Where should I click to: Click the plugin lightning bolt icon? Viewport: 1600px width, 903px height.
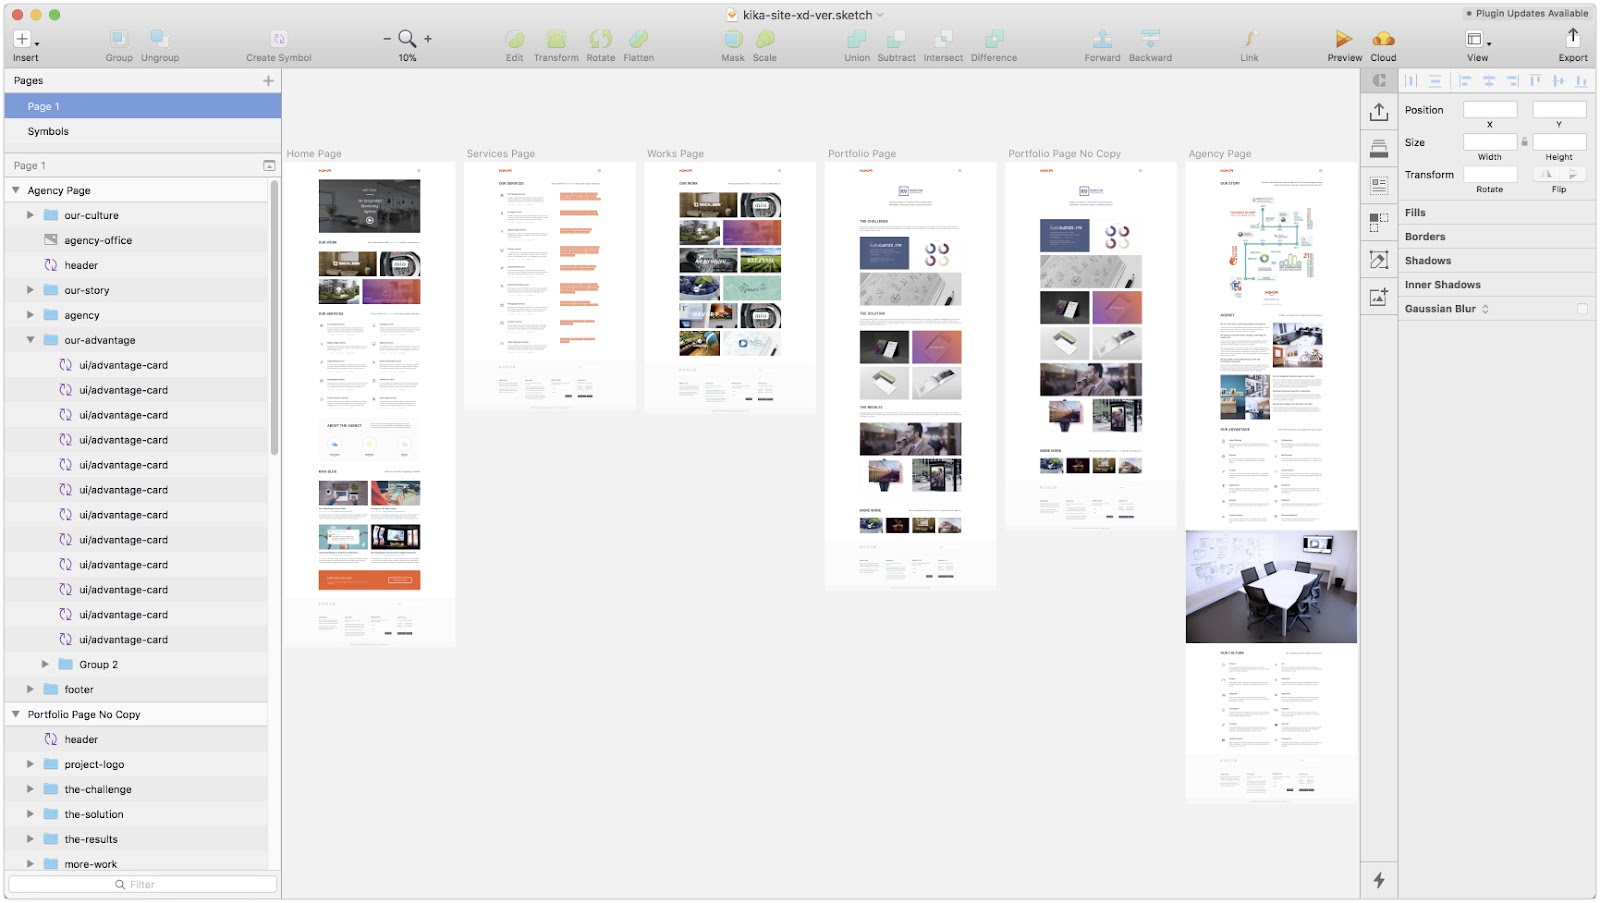tap(1379, 880)
